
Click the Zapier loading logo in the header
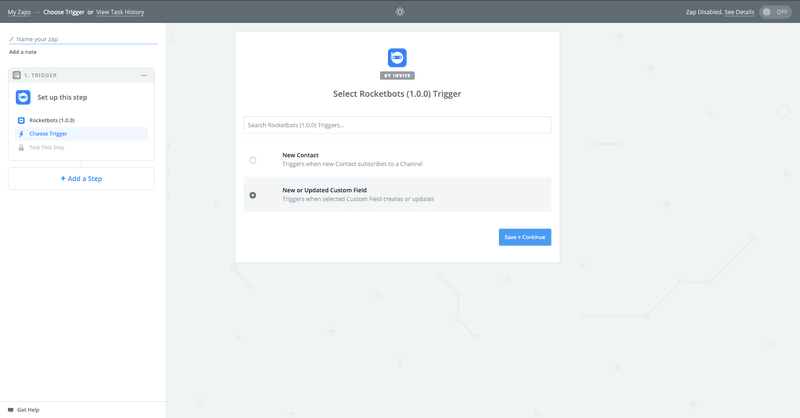pyautogui.click(x=400, y=12)
